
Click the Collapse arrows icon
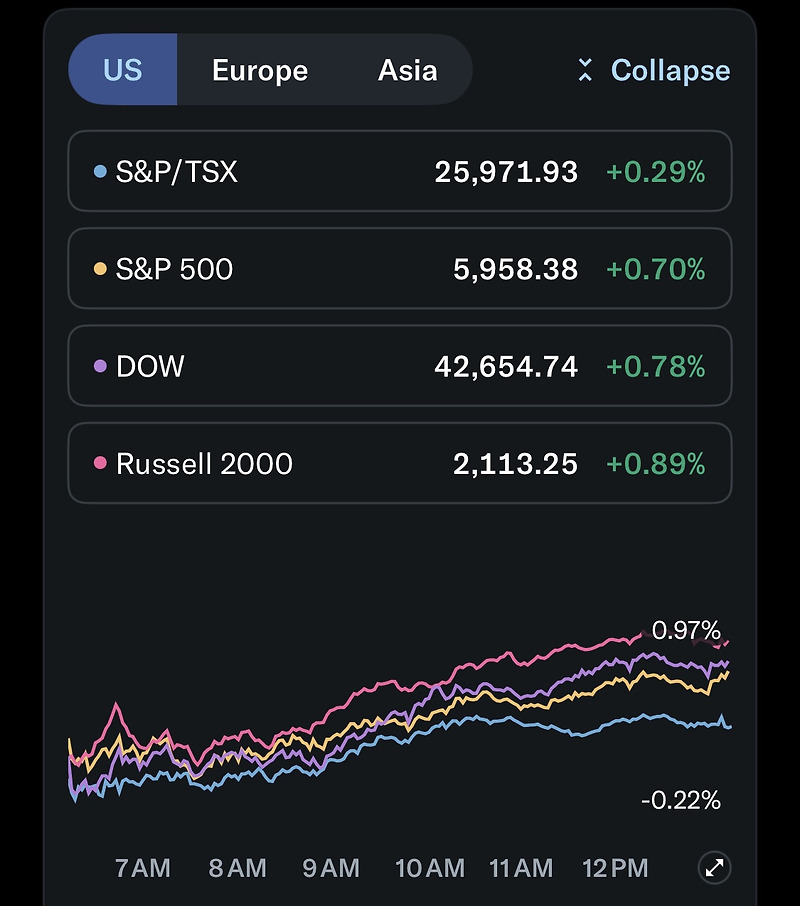[x=585, y=70]
